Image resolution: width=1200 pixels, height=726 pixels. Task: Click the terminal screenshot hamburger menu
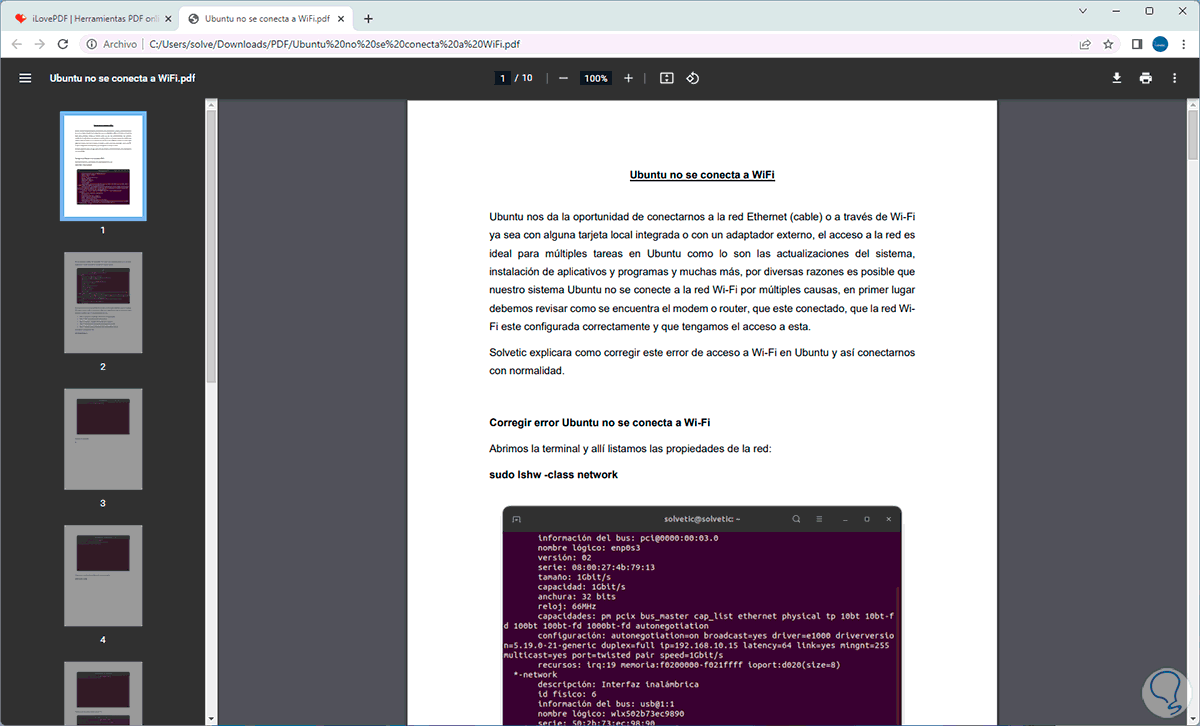pos(819,519)
